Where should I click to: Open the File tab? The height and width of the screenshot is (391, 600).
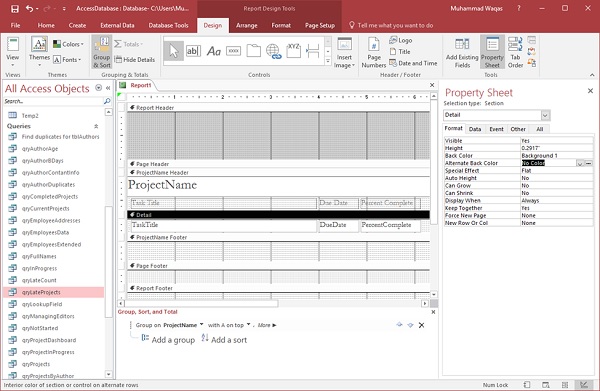pyautogui.click(x=15, y=25)
